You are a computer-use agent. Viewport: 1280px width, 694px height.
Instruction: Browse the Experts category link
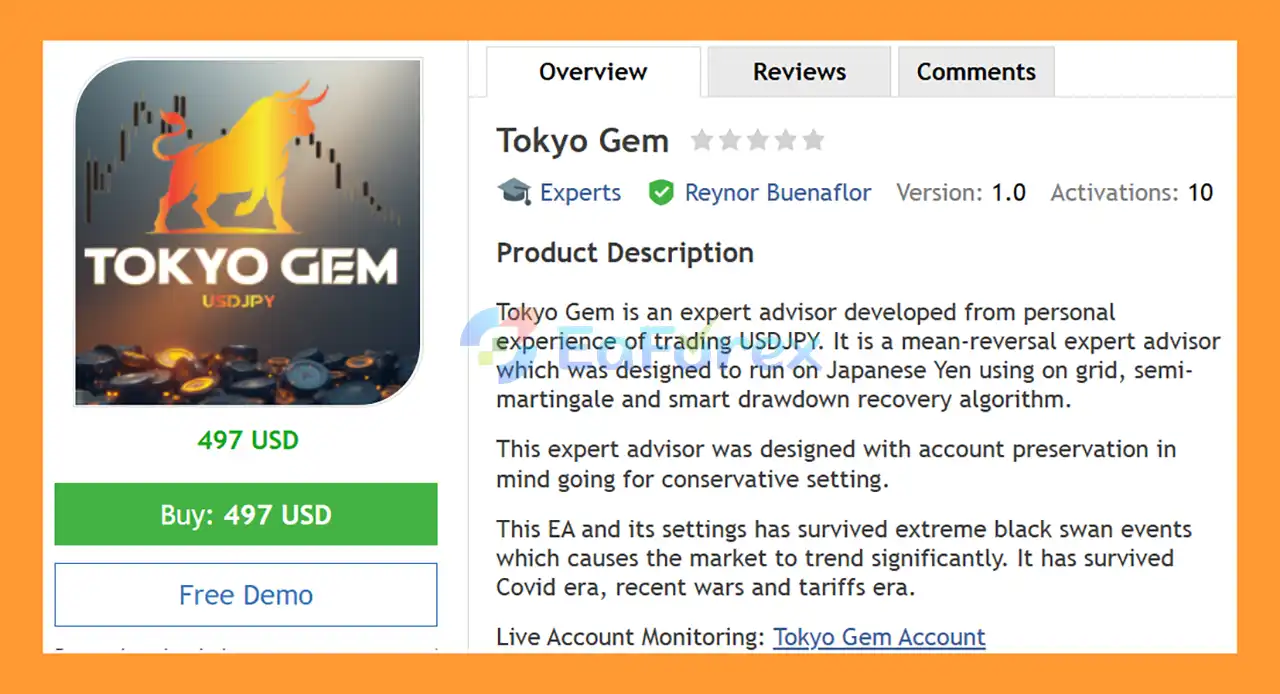[580, 192]
